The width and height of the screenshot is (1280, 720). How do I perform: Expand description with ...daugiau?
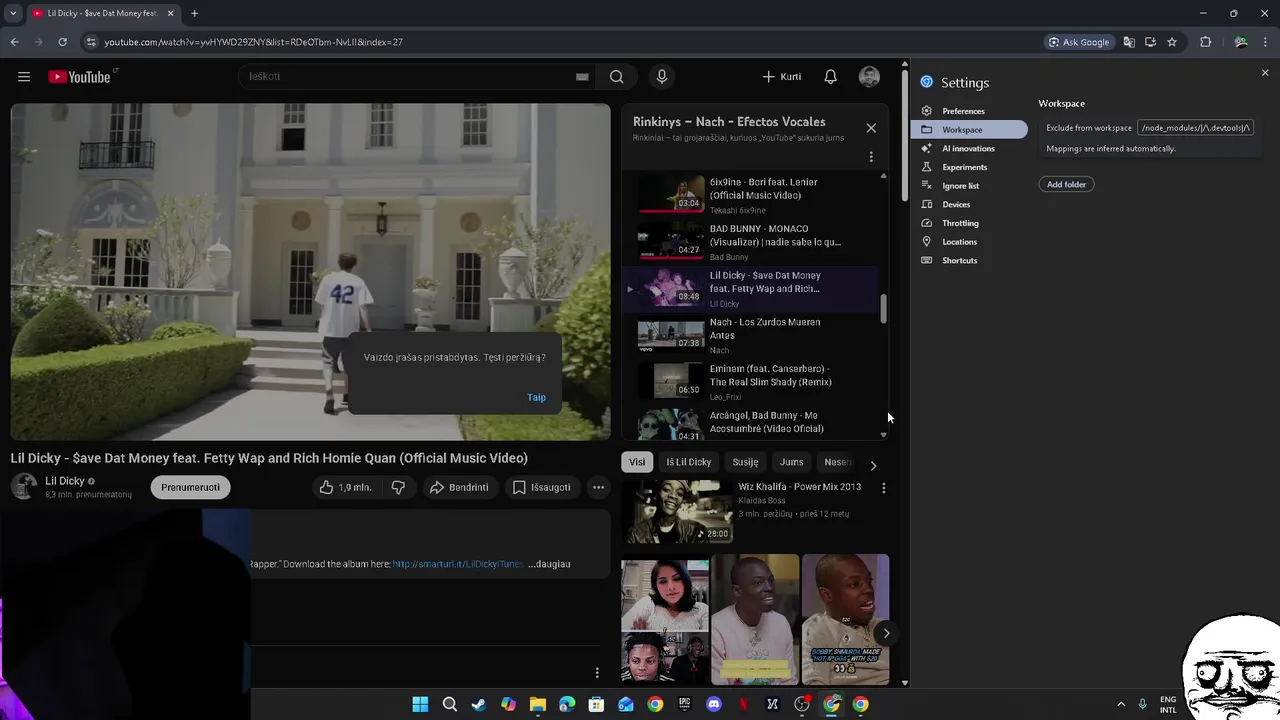(x=549, y=564)
